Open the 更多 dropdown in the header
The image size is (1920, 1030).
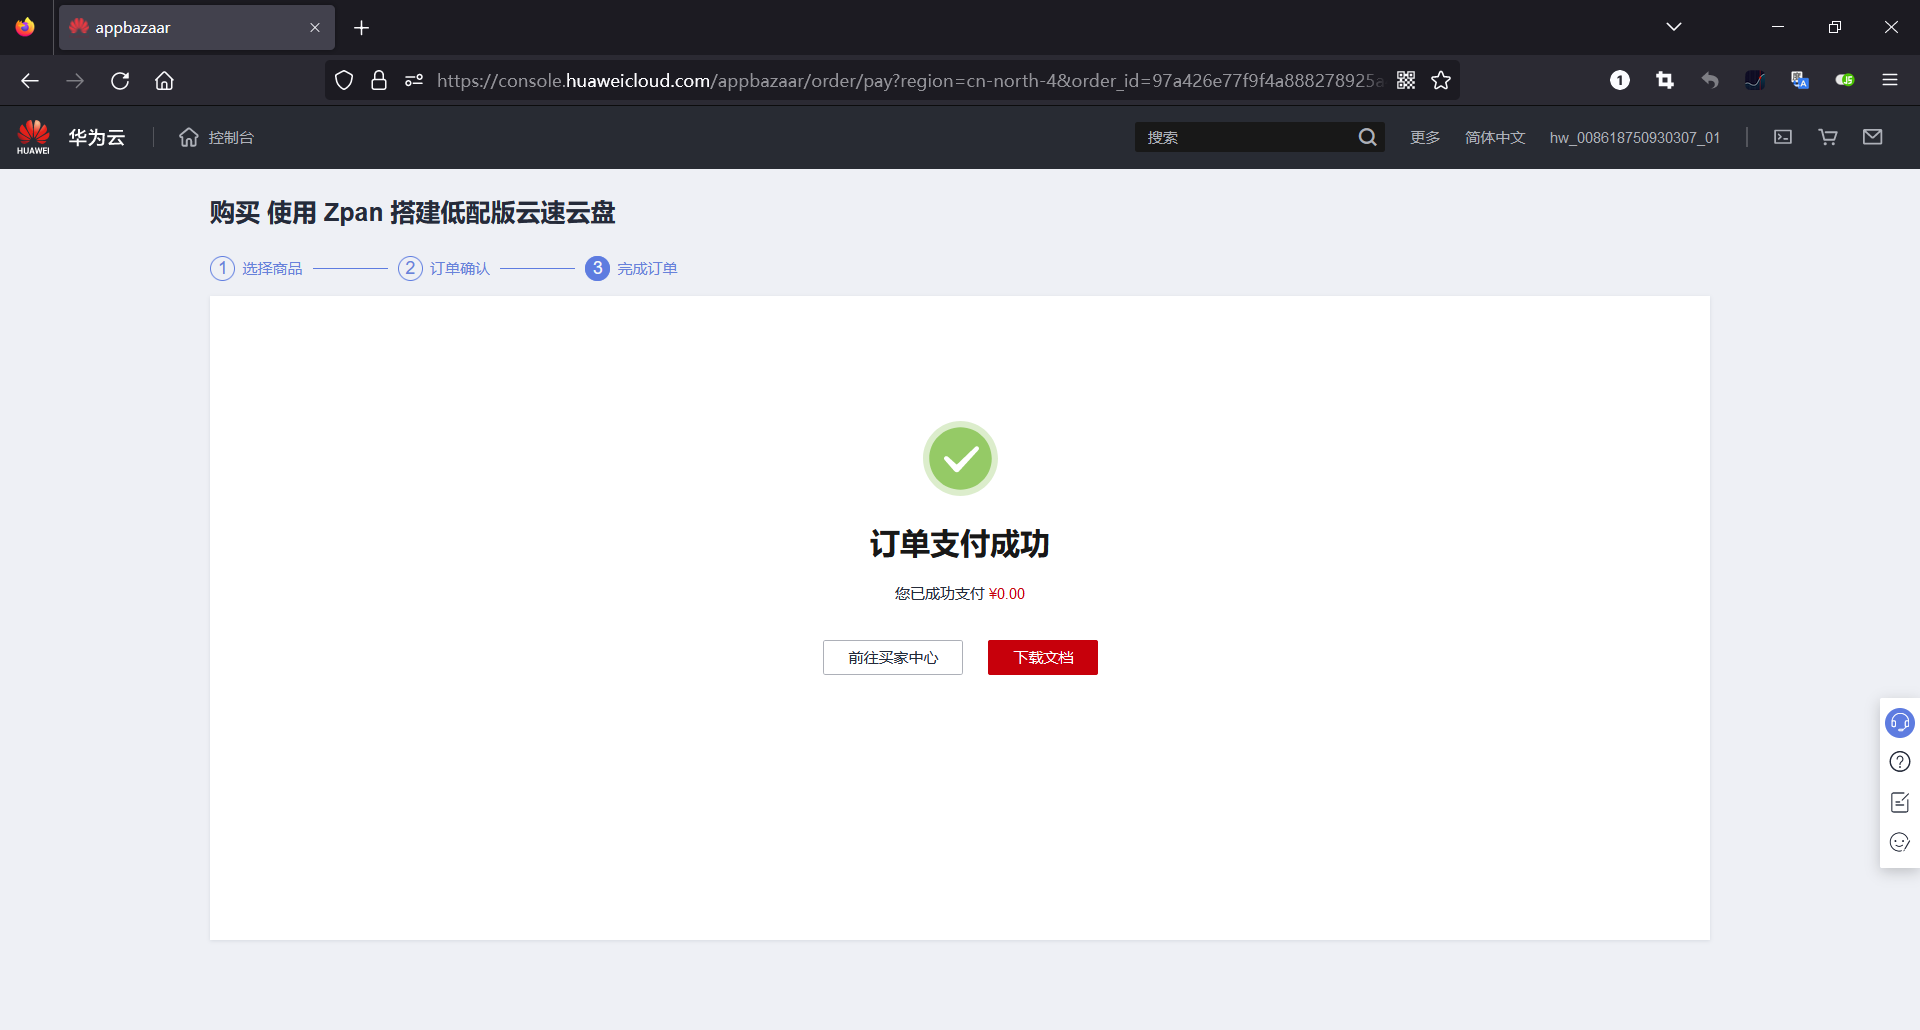pyautogui.click(x=1424, y=137)
